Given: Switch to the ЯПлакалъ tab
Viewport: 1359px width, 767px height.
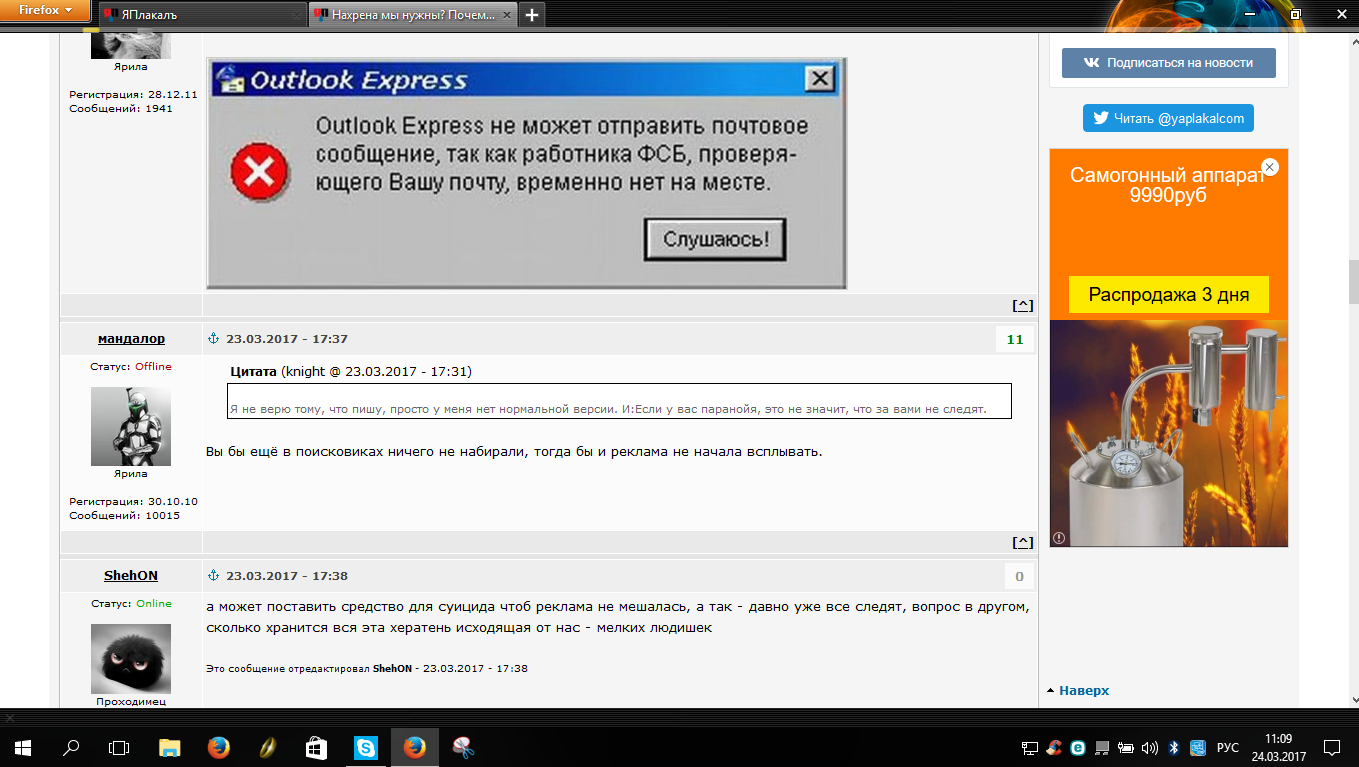Looking at the screenshot, I should pyautogui.click(x=202, y=14).
